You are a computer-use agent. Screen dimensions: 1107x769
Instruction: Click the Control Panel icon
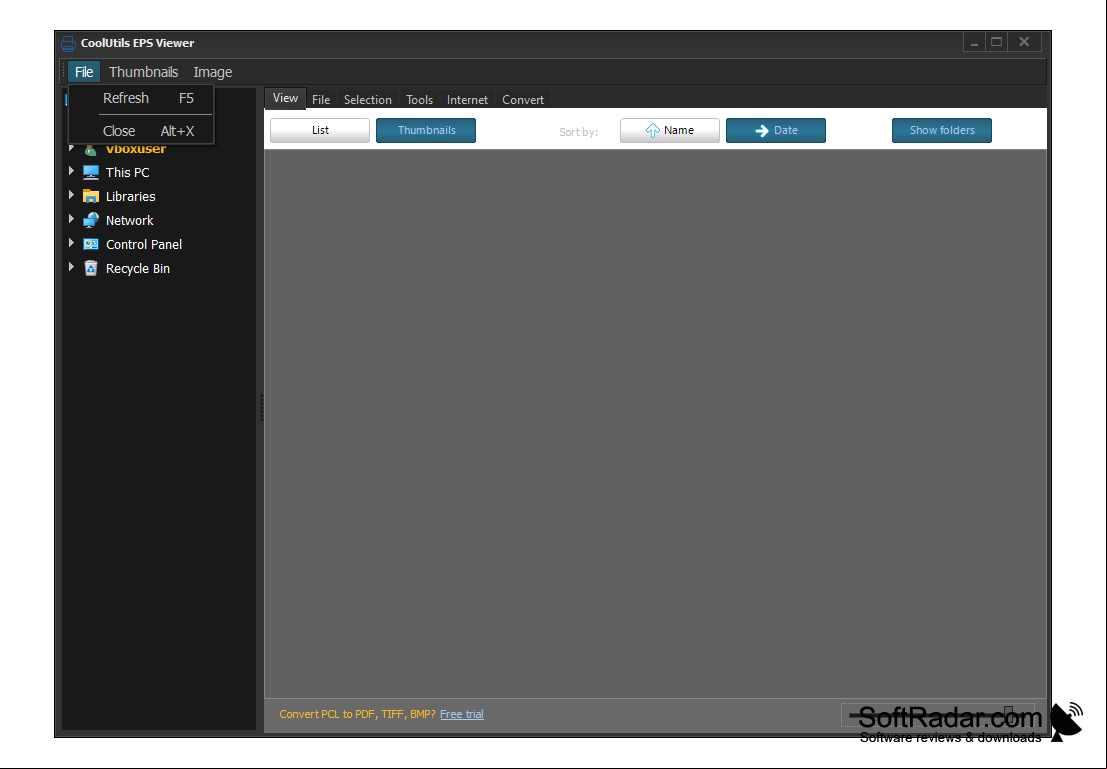90,244
